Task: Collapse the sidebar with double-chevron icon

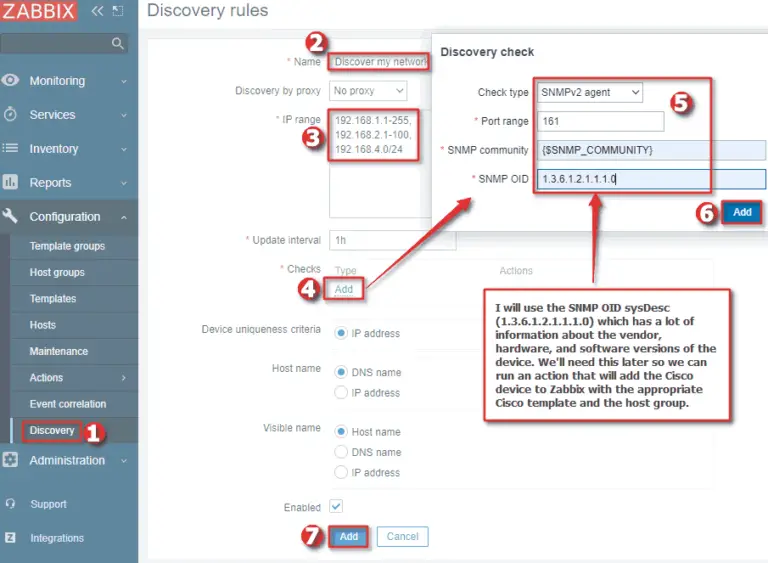Action: pos(97,11)
